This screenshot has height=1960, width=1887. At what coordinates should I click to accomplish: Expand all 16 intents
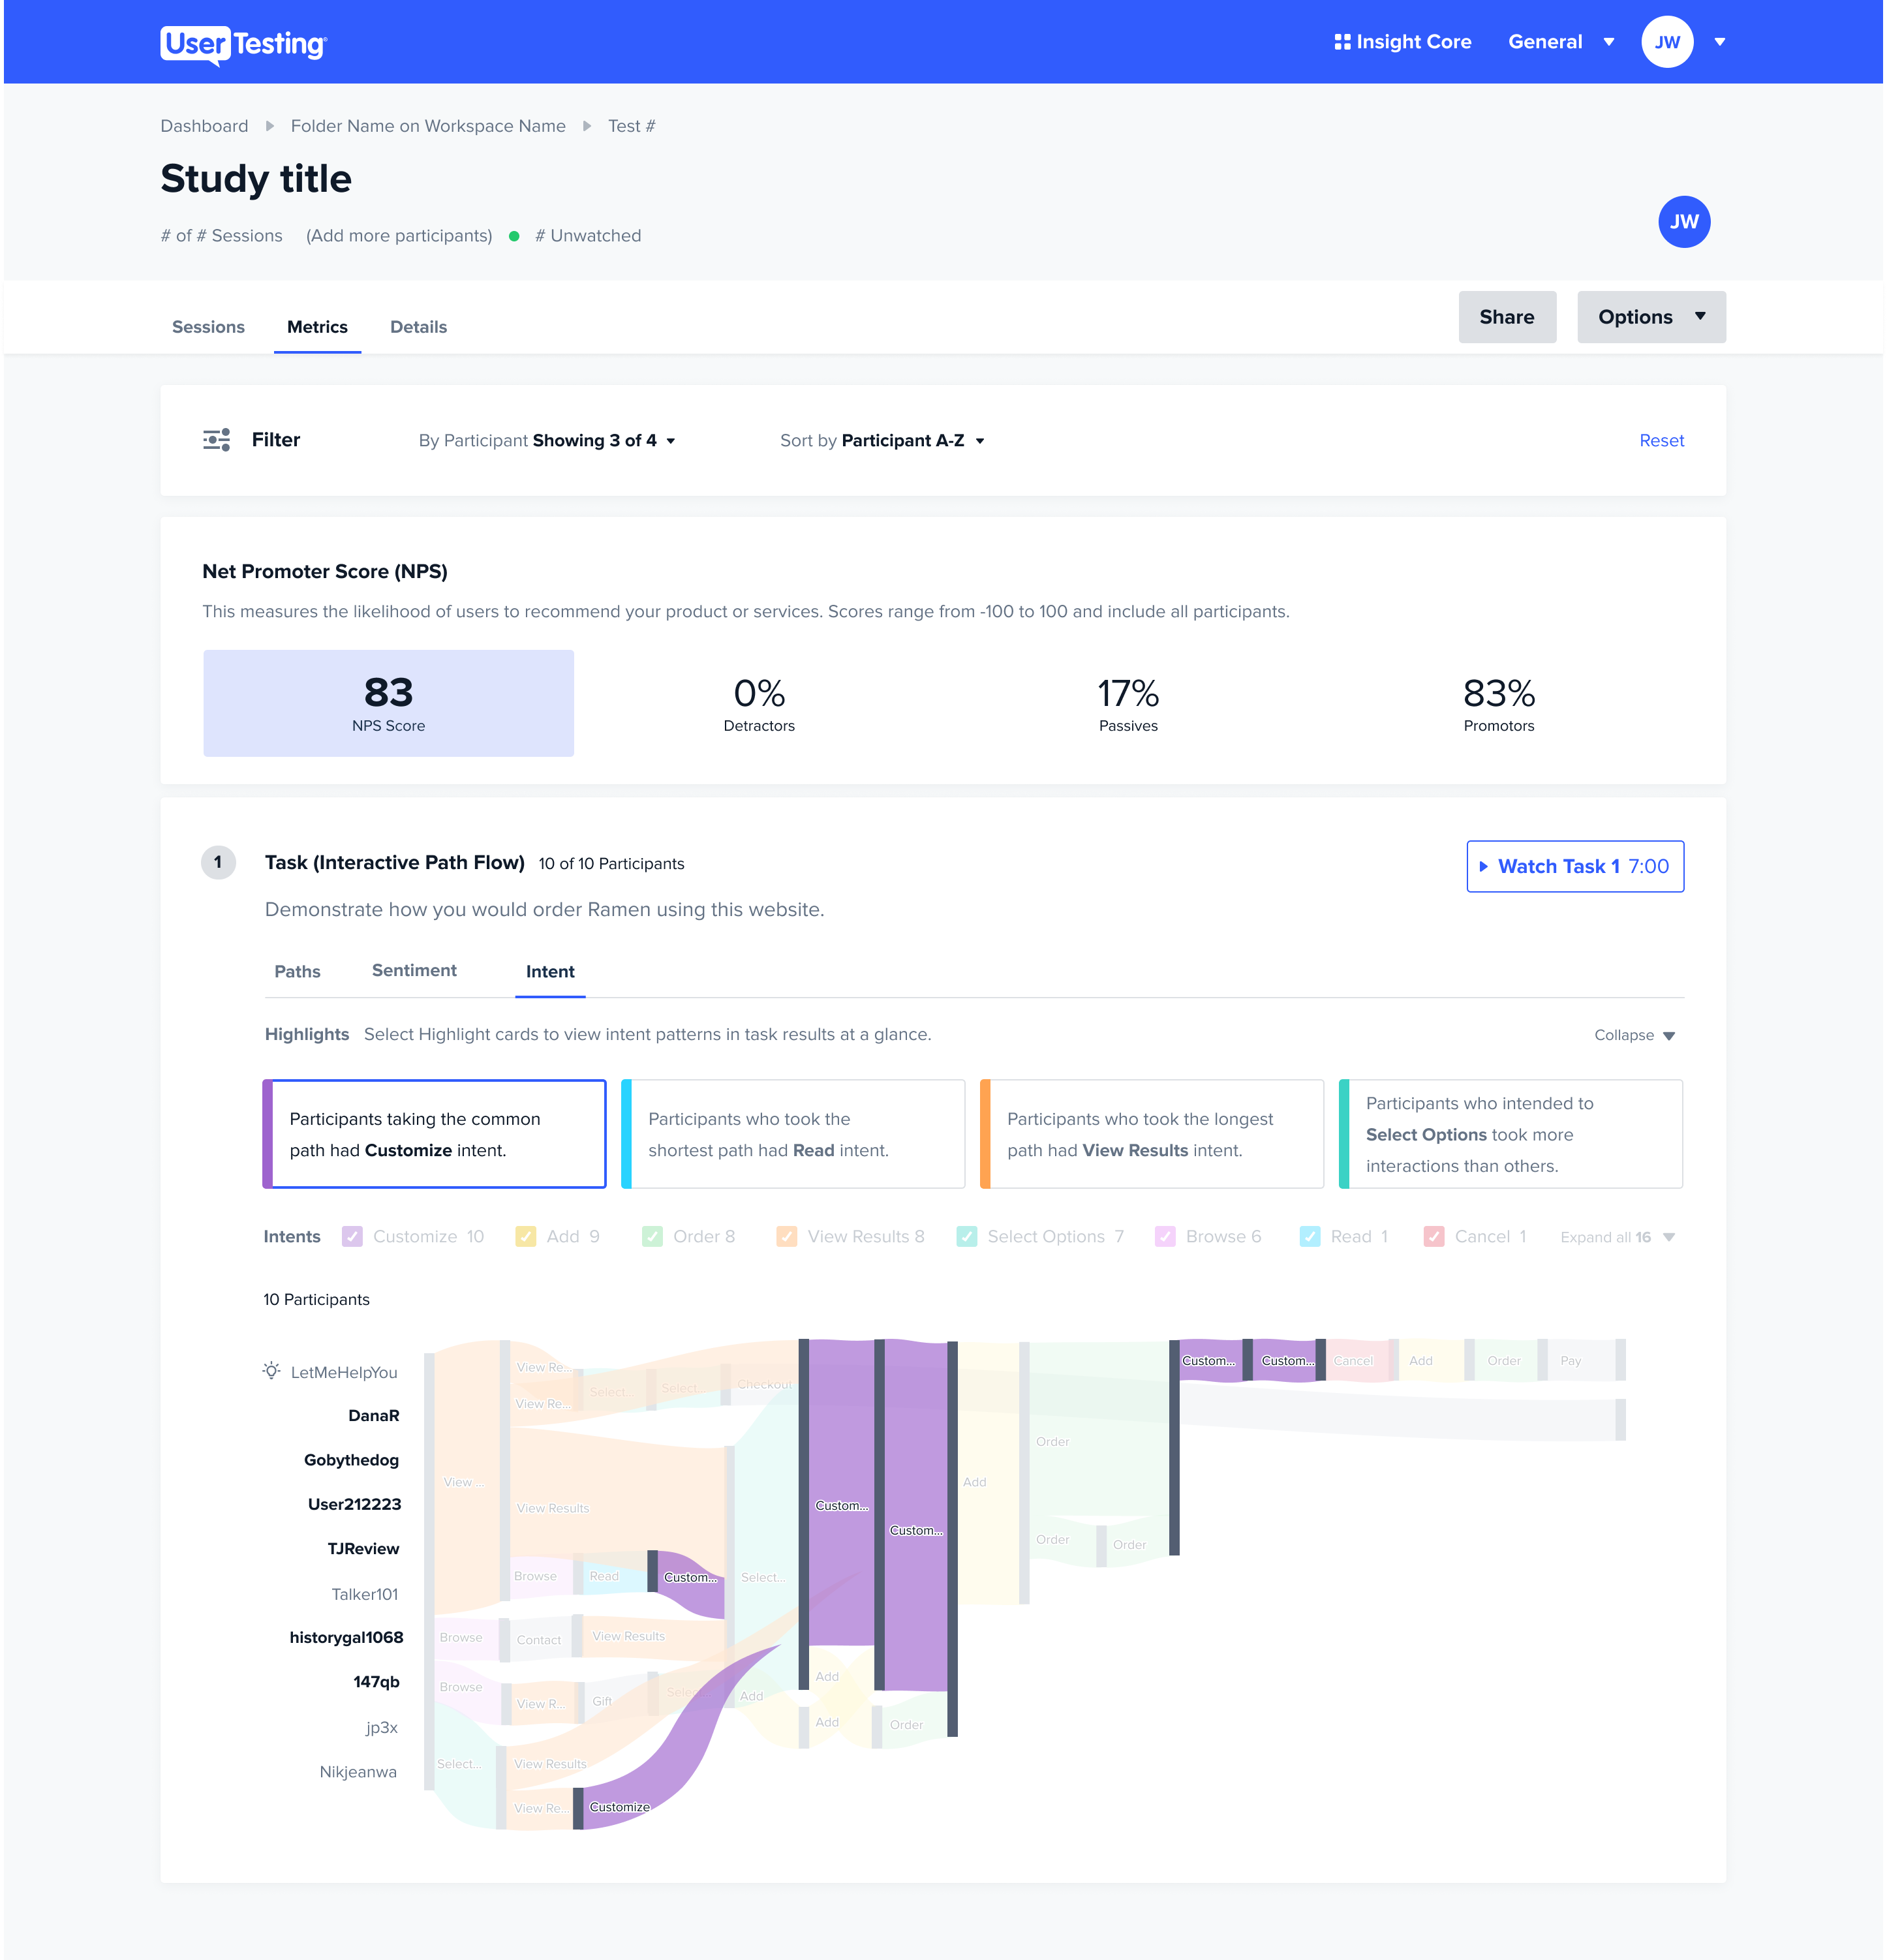[1617, 1237]
